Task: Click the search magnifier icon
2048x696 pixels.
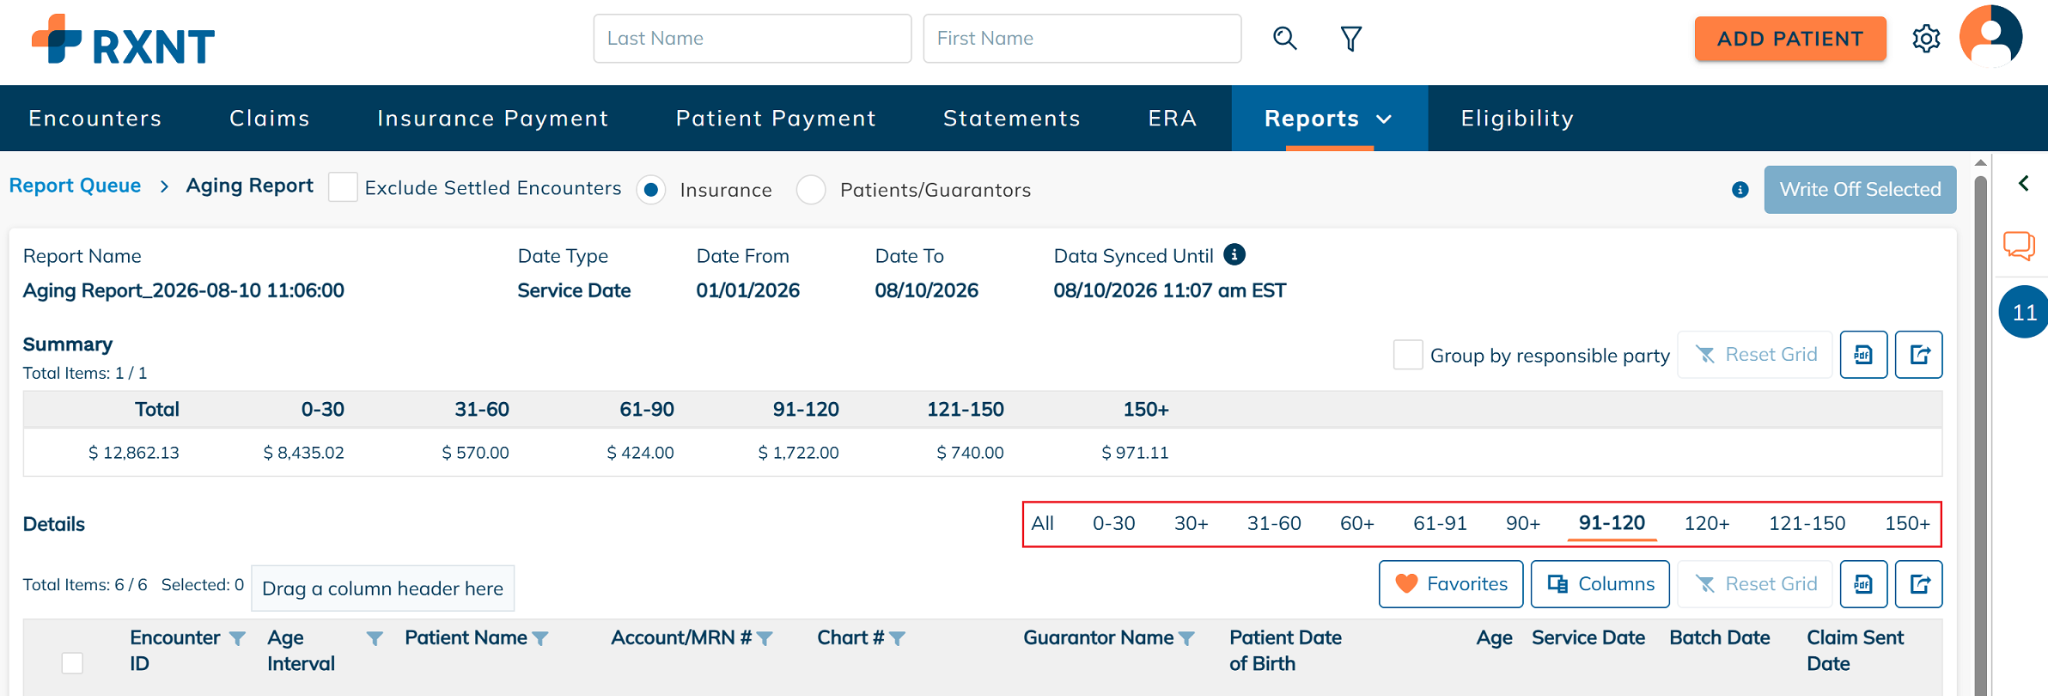Action: tap(1285, 39)
